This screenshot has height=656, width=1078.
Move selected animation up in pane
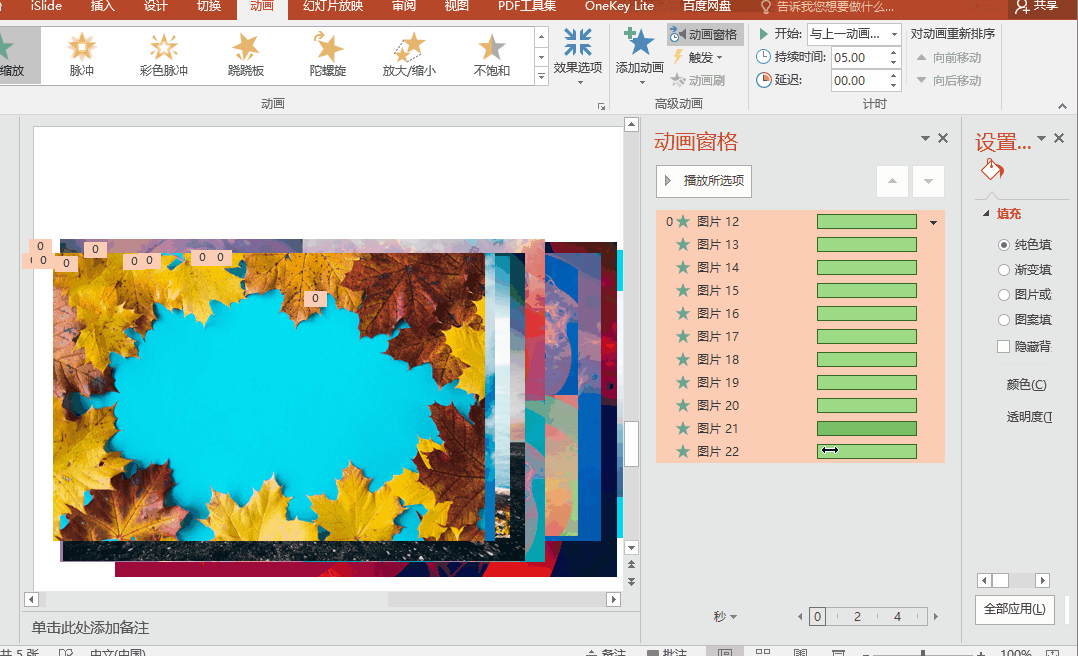(892, 182)
